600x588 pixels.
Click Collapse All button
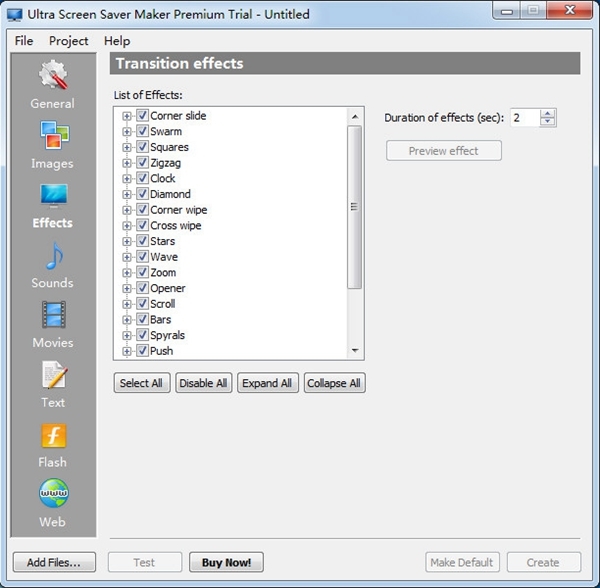tap(334, 383)
